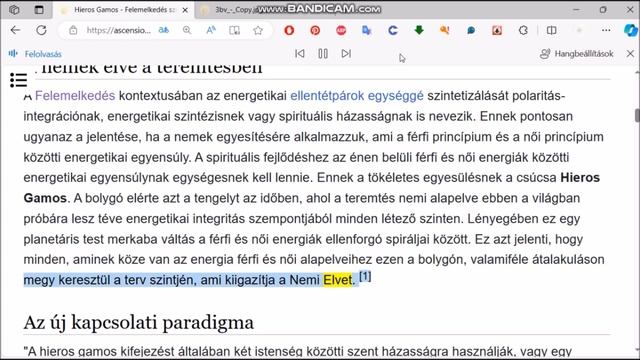
Task: Open the blue C-shaped extension icon
Action: [x=393, y=30]
